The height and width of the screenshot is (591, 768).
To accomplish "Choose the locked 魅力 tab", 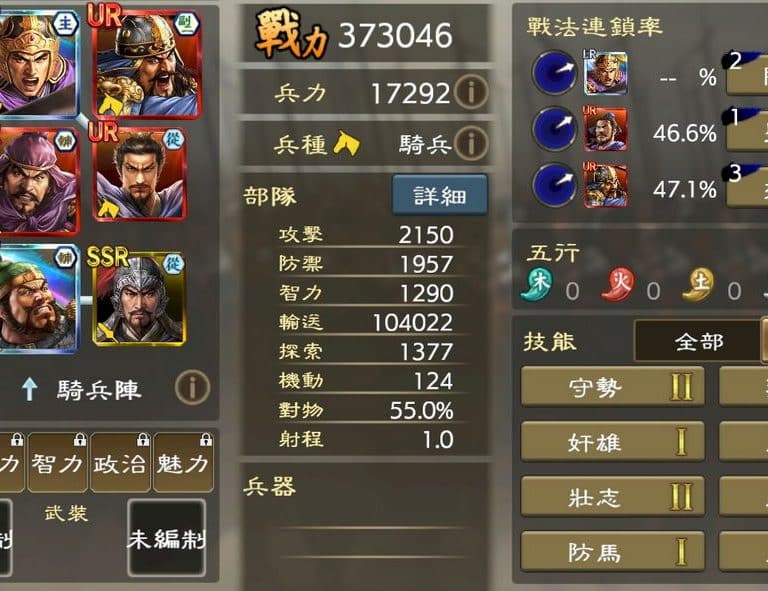I will (183, 462).
